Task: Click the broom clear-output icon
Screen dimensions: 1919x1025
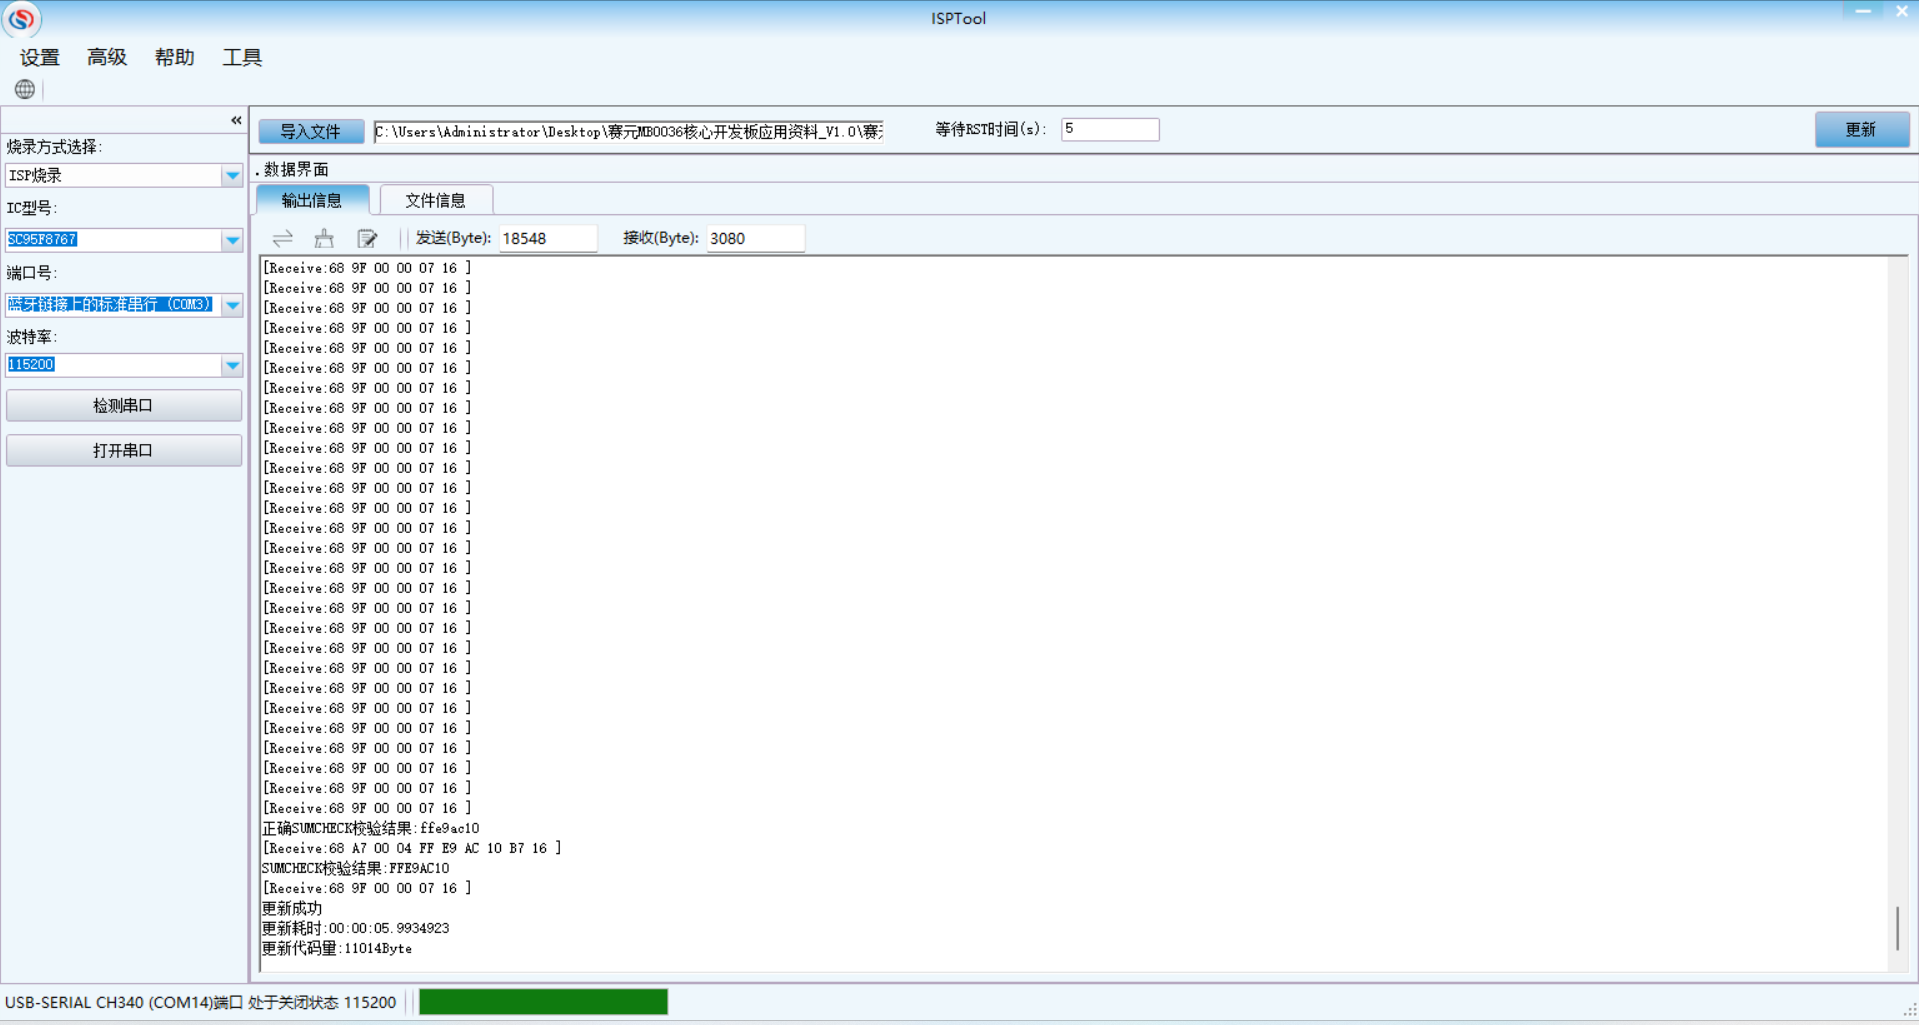Action: click(324, 238)
